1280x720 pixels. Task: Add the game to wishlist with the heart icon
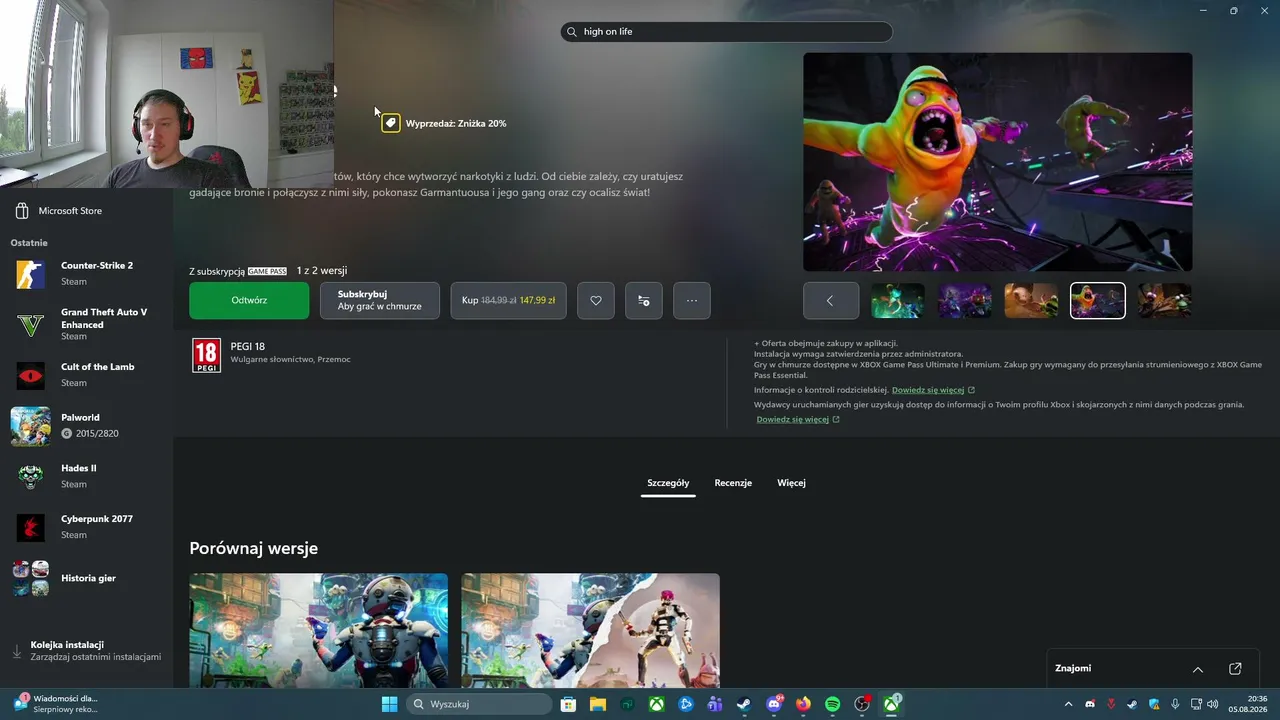[596, 300]
